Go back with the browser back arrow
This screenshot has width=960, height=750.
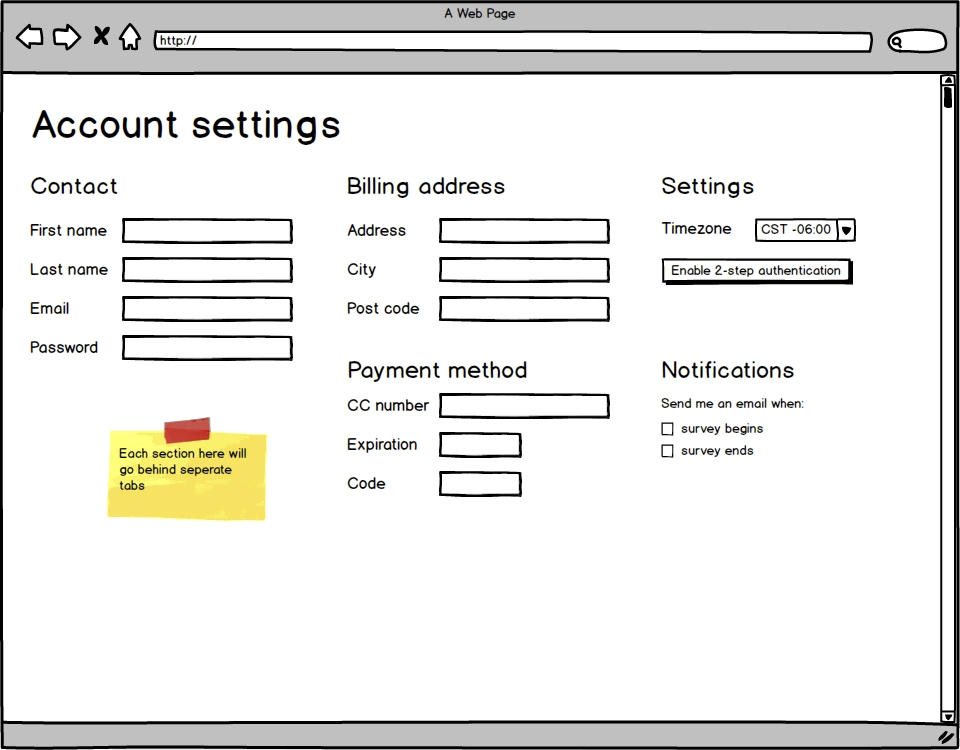pyautogui.click(x=29, y=37)
